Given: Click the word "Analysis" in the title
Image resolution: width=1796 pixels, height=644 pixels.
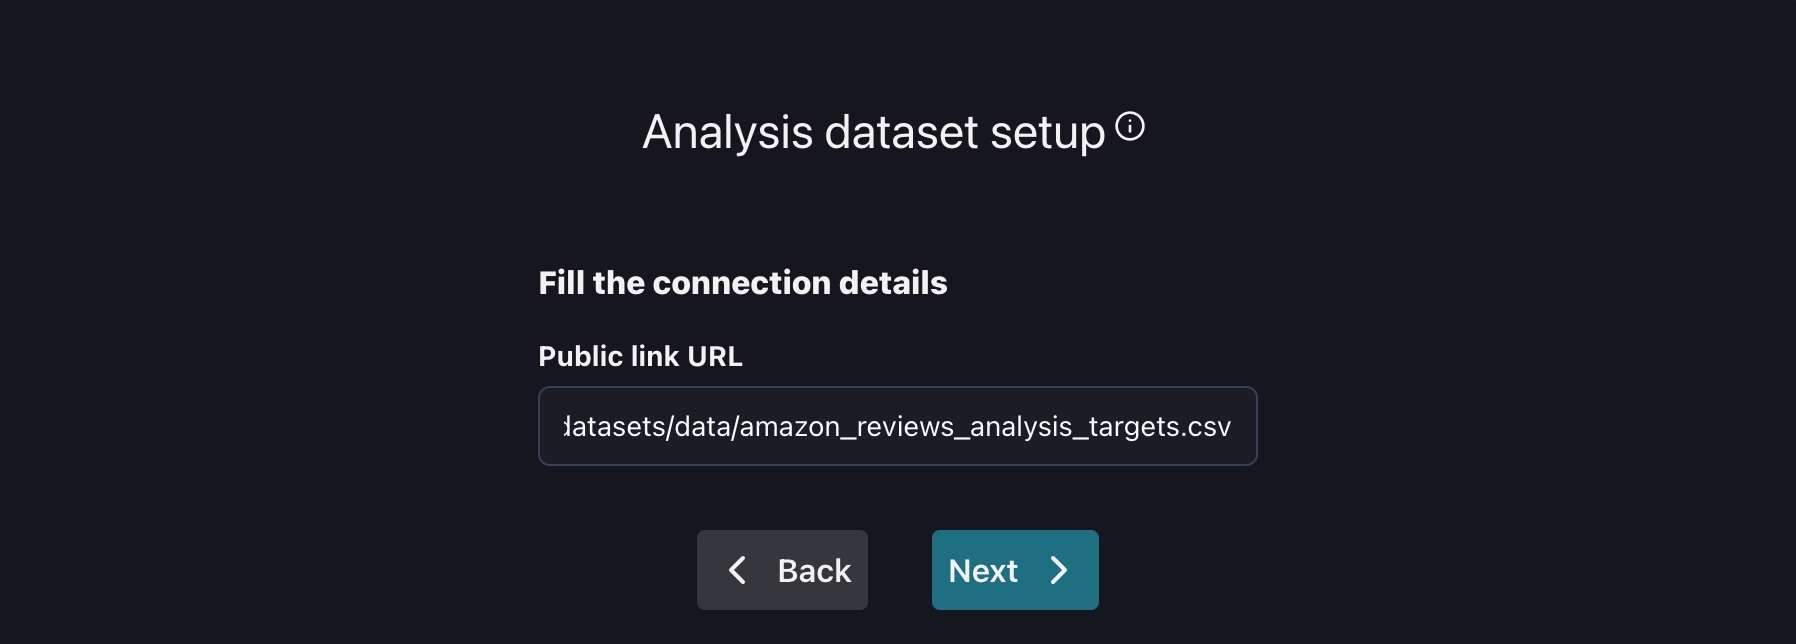Looking at the screenshot, I should [x=727, y=132].
